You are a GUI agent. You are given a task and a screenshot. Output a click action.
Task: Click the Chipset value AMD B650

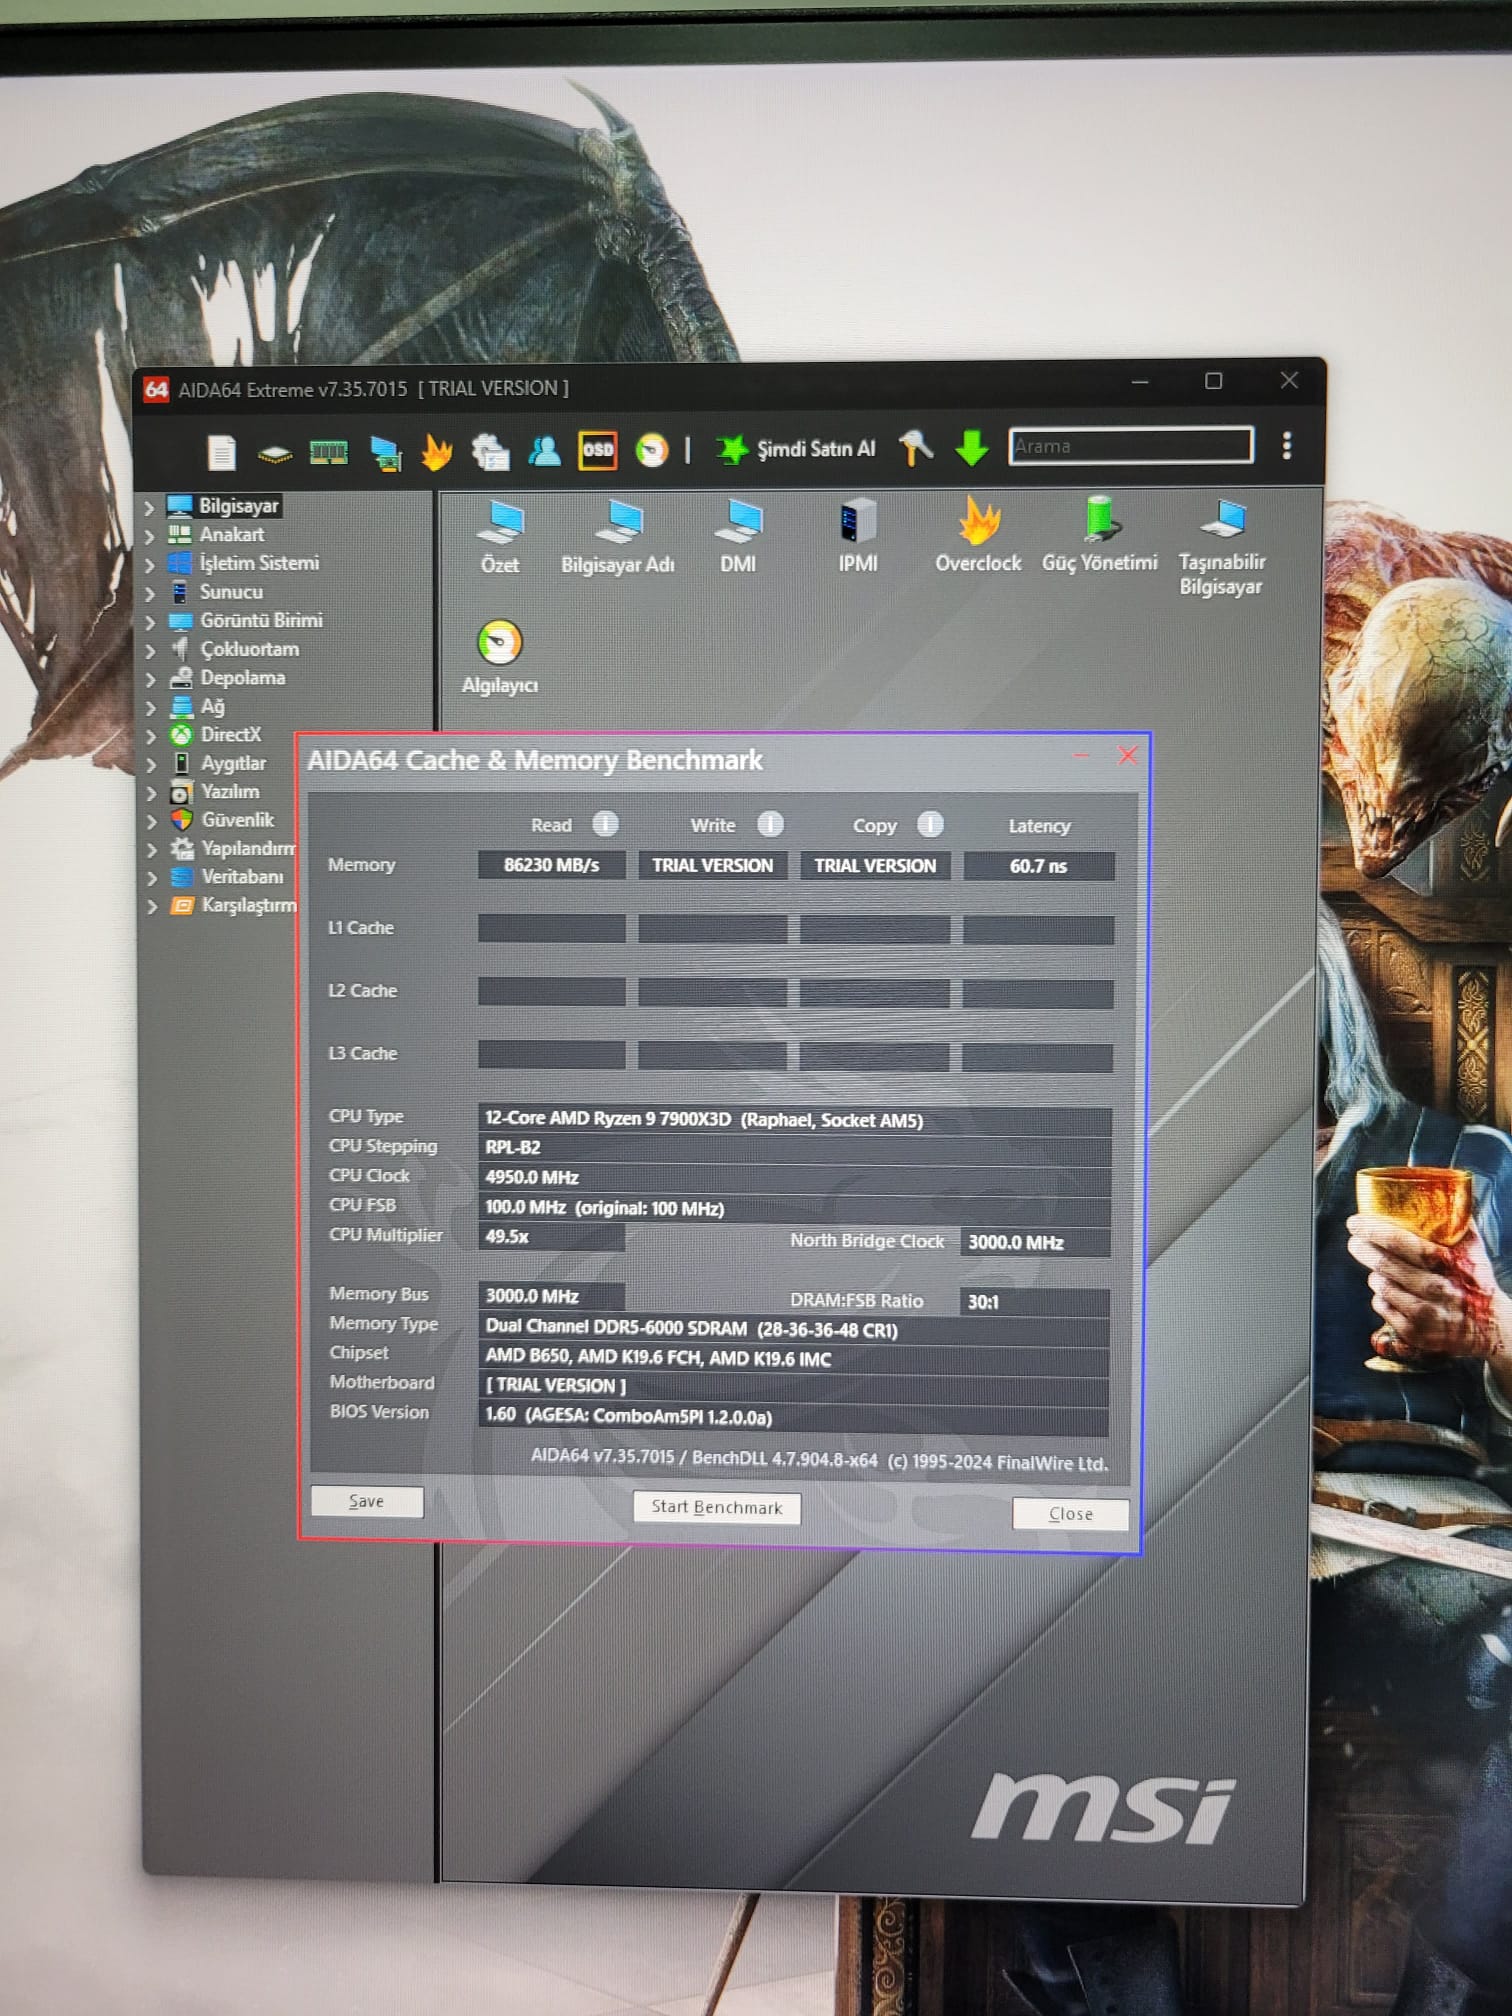click(793, 1358)
